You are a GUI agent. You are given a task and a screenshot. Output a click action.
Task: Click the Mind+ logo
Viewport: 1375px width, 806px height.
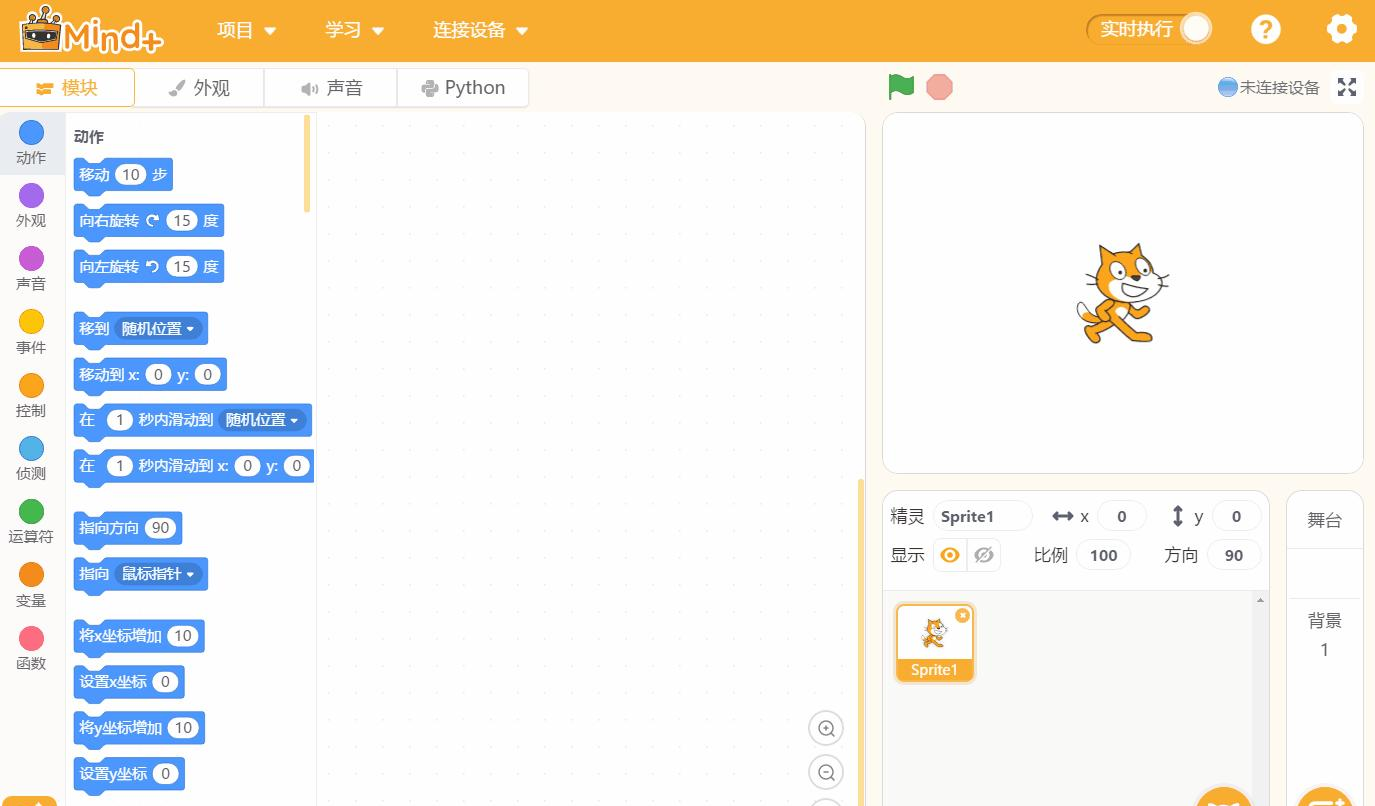tap(91, 30)
